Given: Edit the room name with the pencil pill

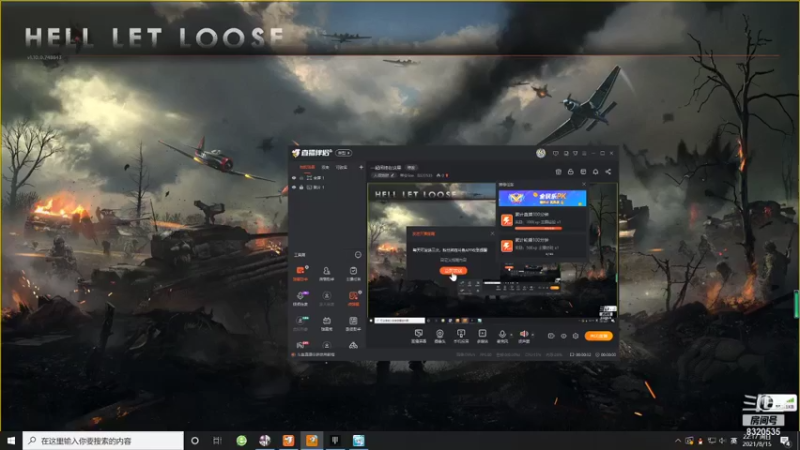Looking at the screenshot, I should [x=384, y=176].
